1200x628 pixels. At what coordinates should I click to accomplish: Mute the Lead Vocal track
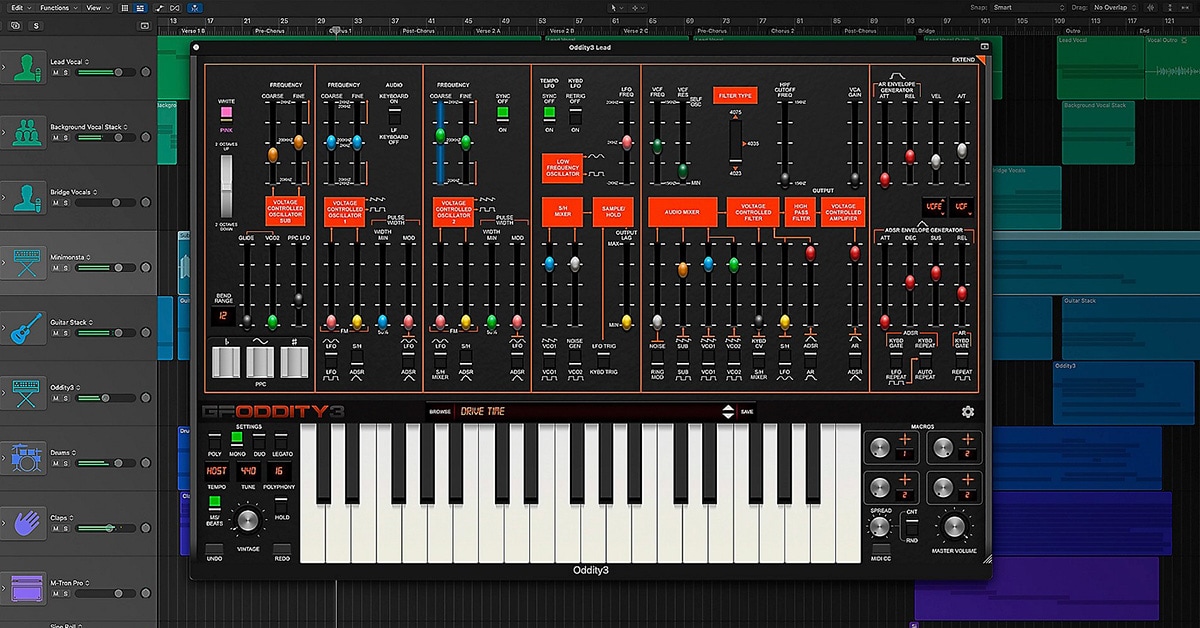(55, 73)
